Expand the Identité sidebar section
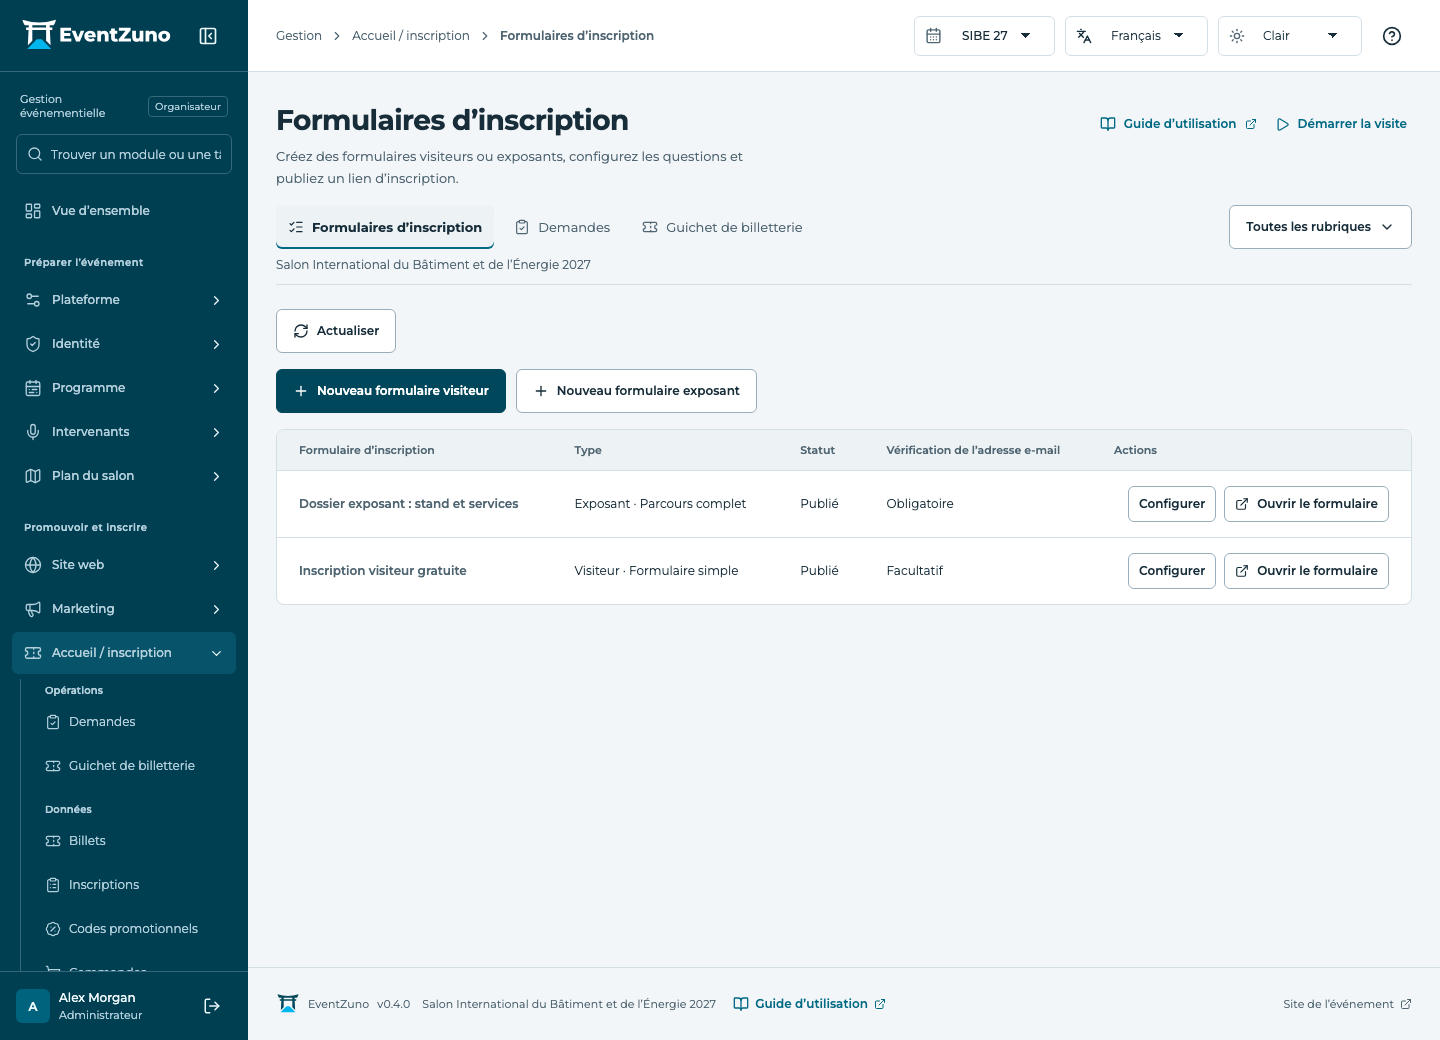Screen dimensions: 1440x1040 pos(124,344)
